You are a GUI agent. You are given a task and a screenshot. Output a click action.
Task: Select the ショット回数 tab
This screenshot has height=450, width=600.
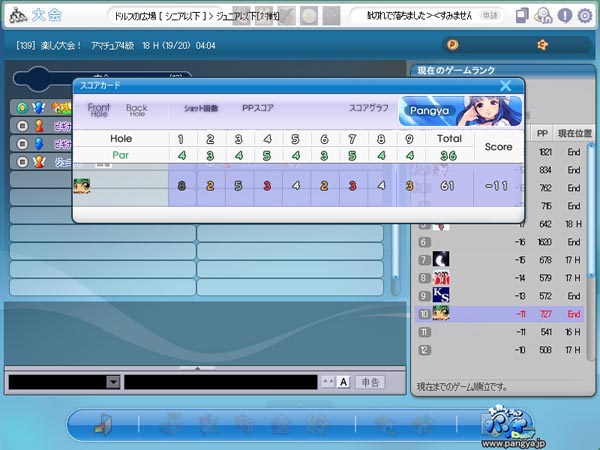pyautogui.click(x=201, y=108)
